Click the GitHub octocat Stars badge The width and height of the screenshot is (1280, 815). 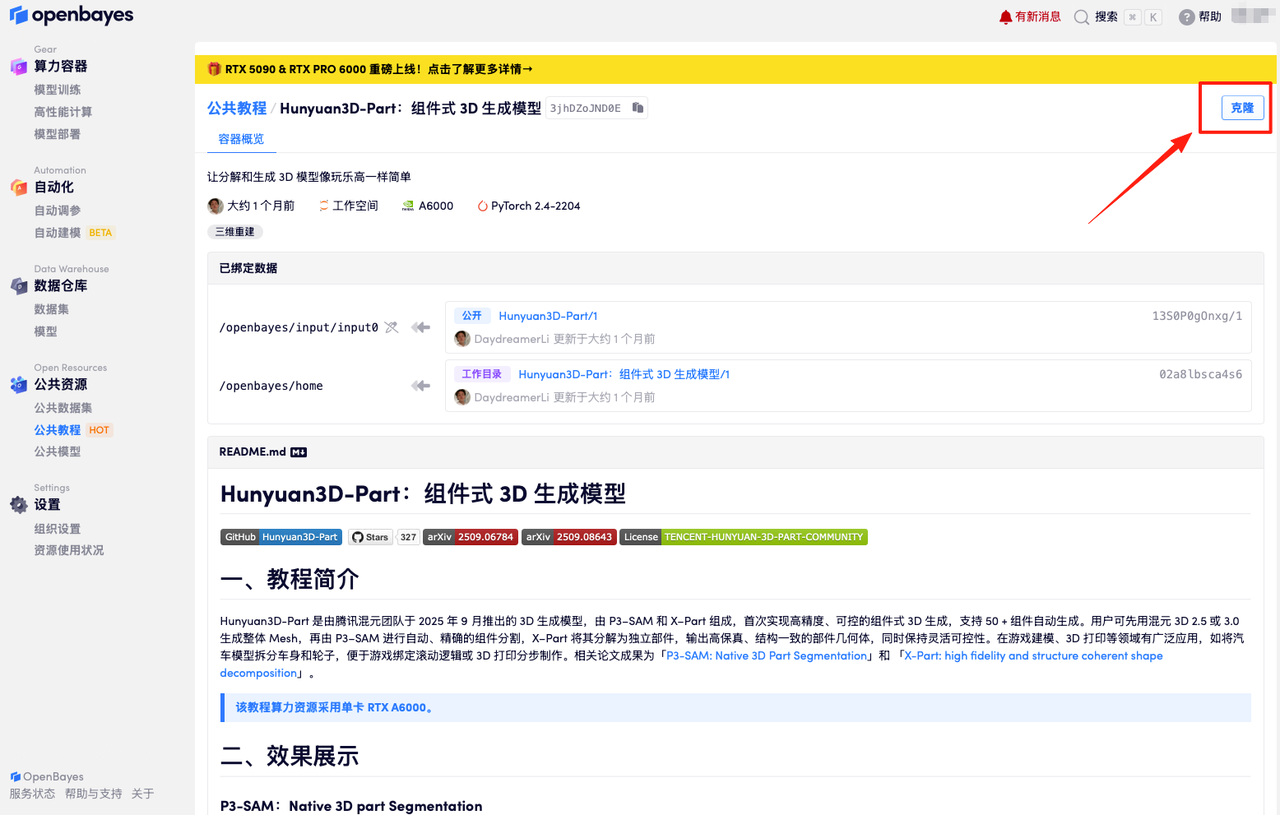click(x=370, y=537)
